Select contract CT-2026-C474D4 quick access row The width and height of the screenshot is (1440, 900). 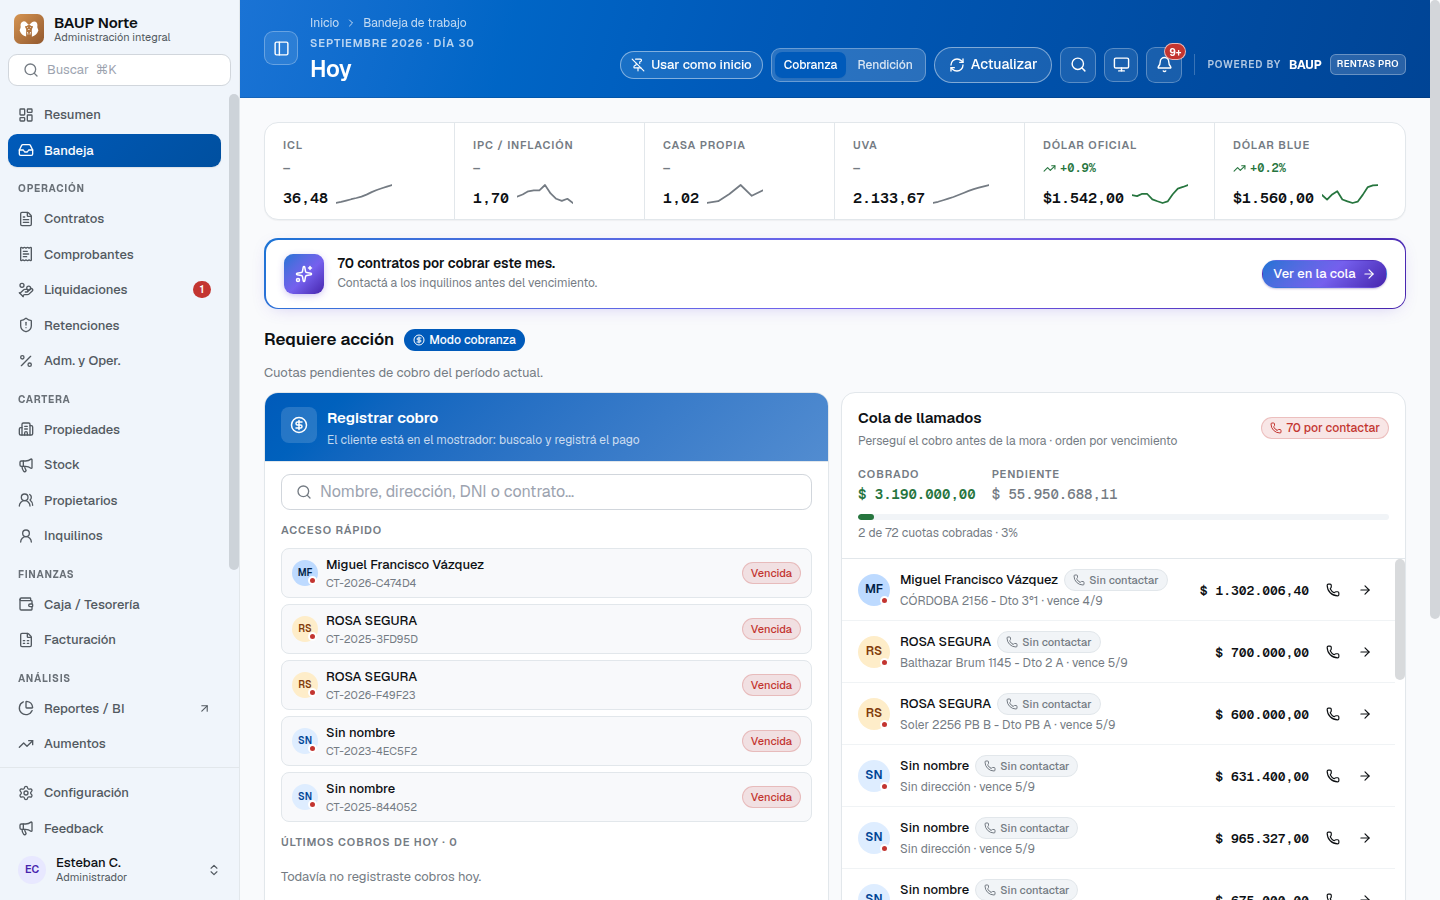coord(546,573)
